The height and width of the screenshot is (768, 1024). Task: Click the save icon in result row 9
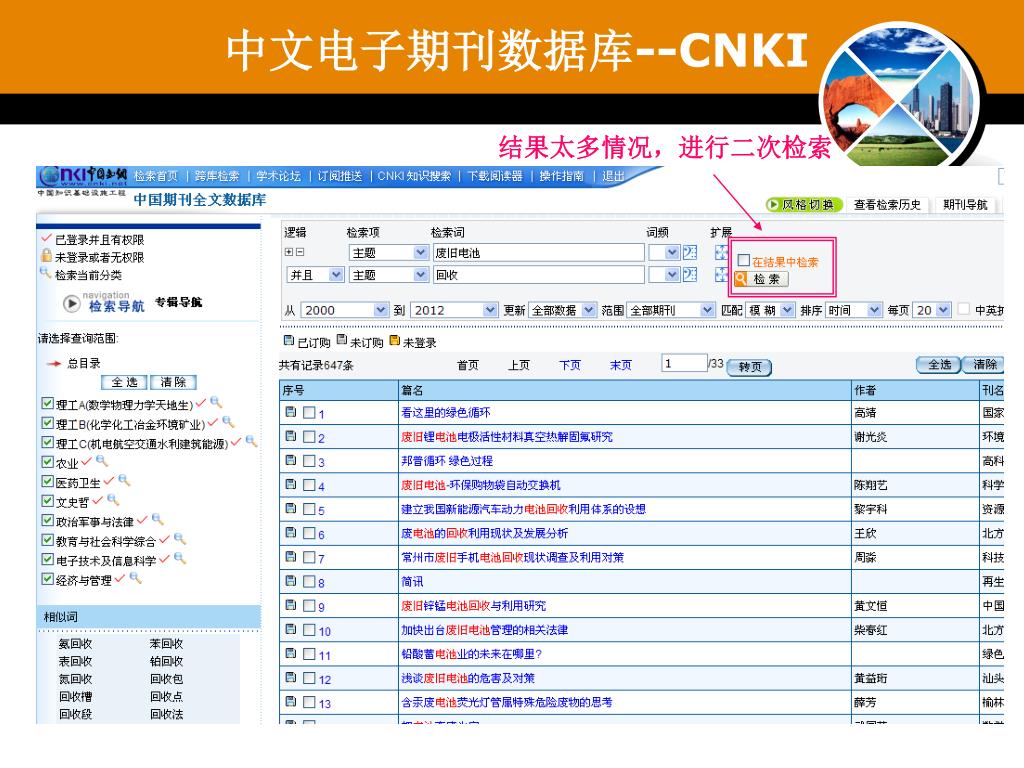click(x=291, y=605)
